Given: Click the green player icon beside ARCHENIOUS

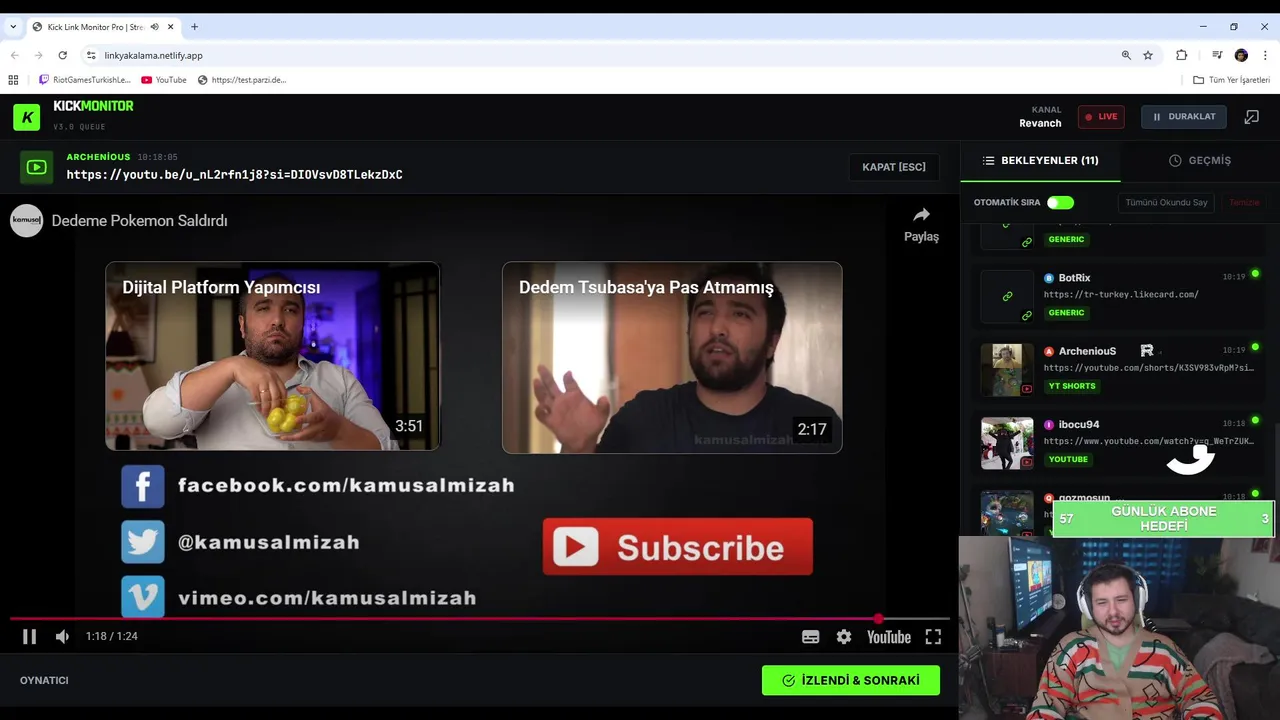Looking at the screenshot, I should pos(37,167).
